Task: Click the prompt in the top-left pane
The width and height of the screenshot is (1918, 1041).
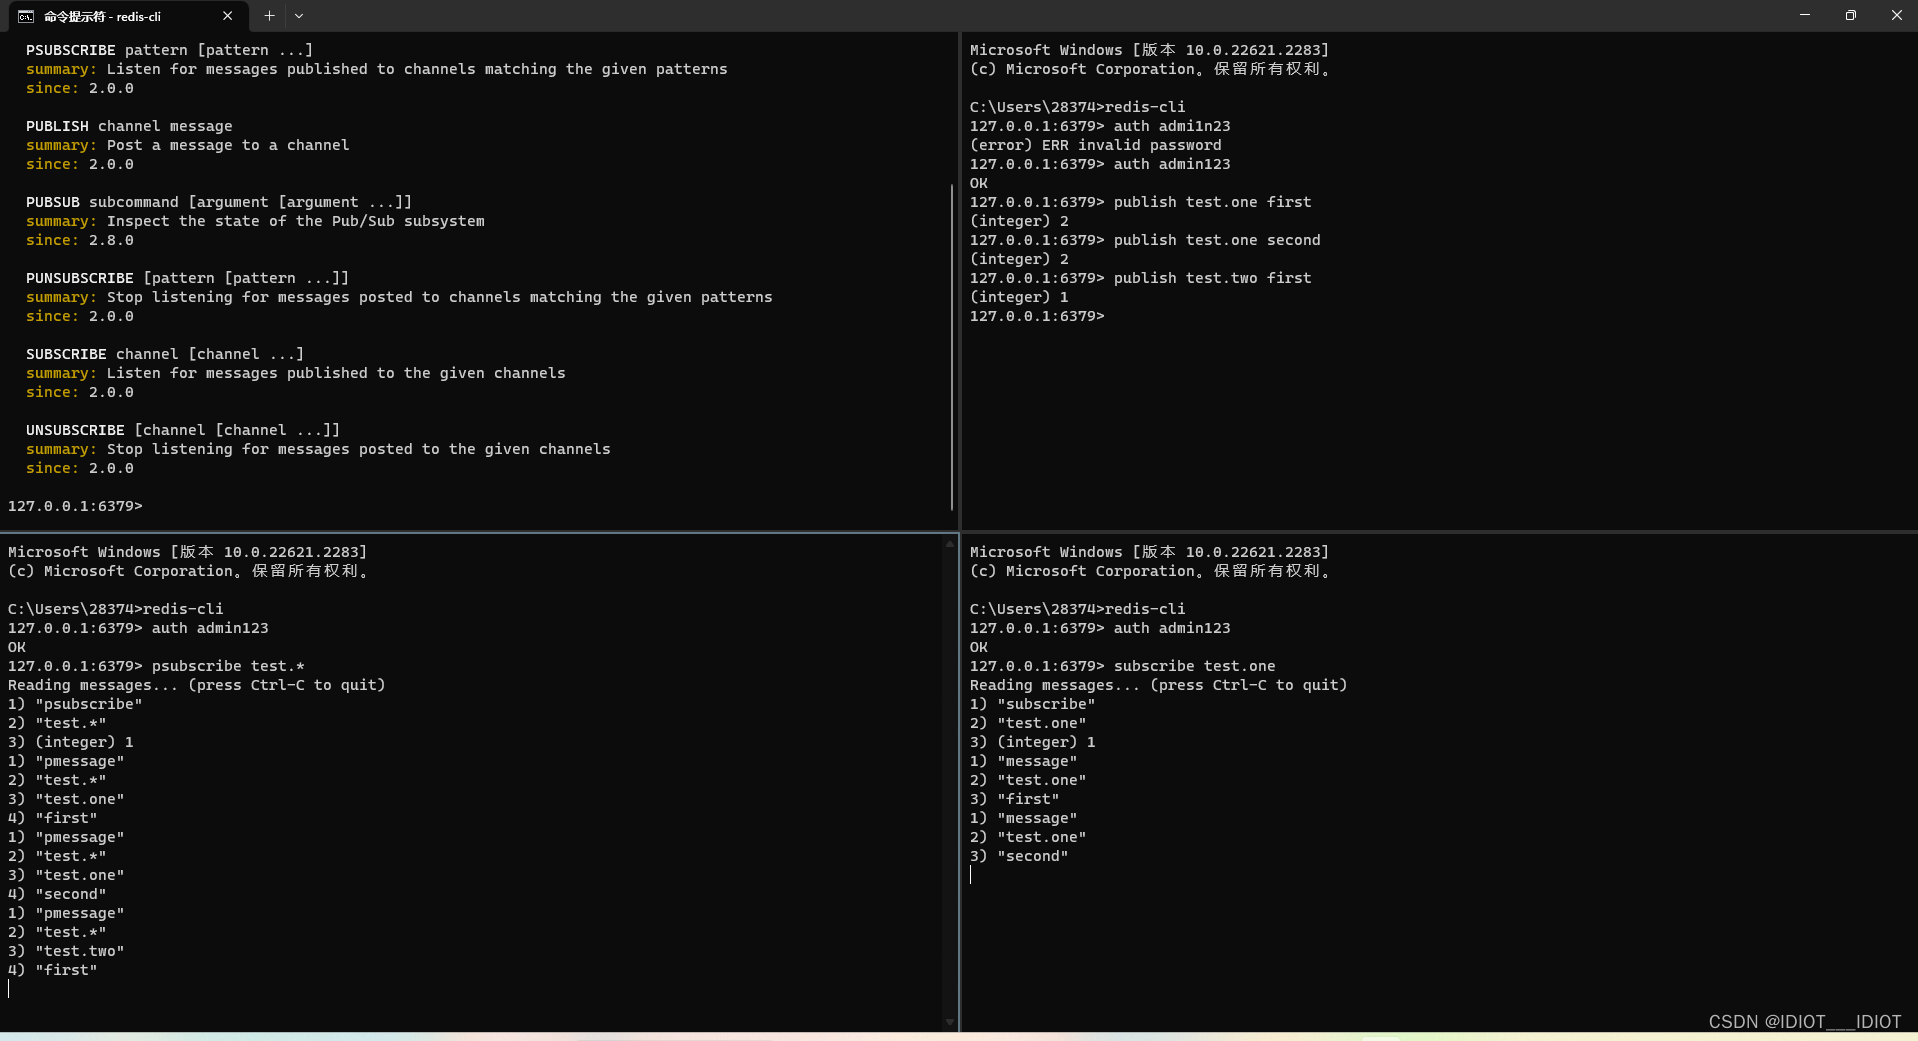Action: pyautogui.click(x=75, y=506)
